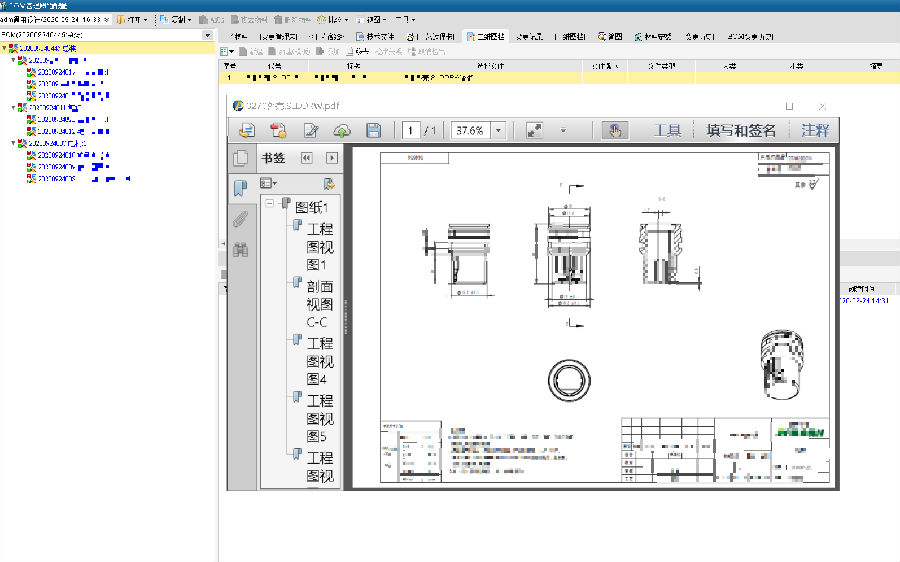Click the fit-page expand arrows icon

pyautogui.click(x=534, y=131)
